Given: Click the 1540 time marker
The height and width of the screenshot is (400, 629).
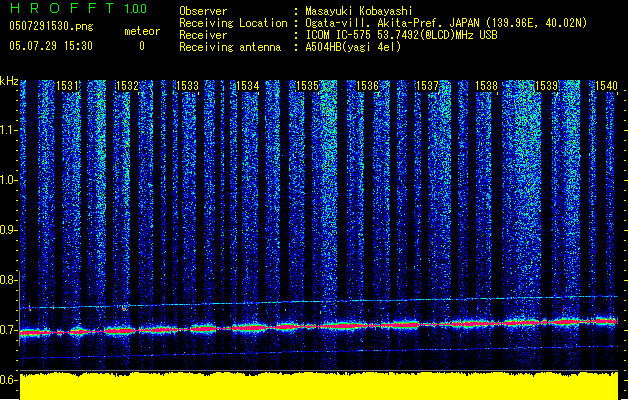Looking at the screenshot, I should pyautogui.click(x=606, y=86).
